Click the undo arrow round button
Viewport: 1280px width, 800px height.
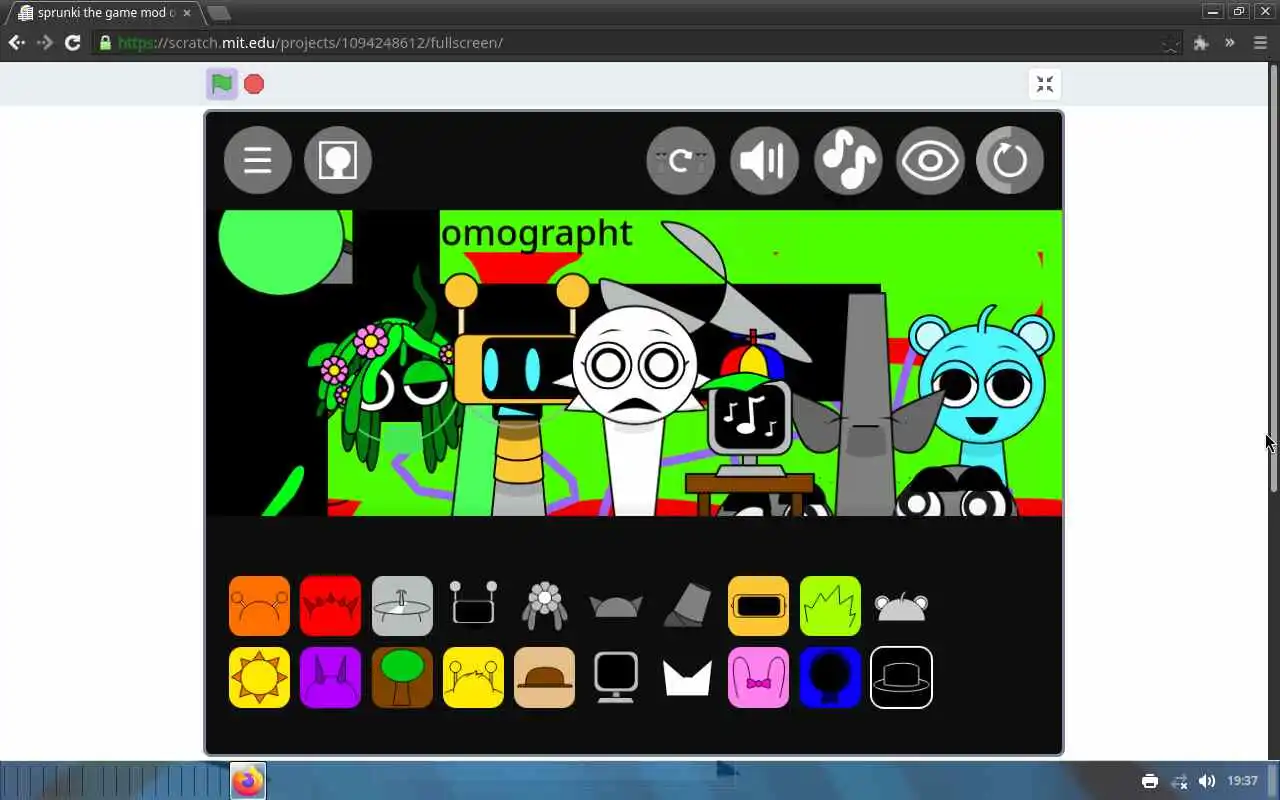pyautogui.click(x=681, y=160)
